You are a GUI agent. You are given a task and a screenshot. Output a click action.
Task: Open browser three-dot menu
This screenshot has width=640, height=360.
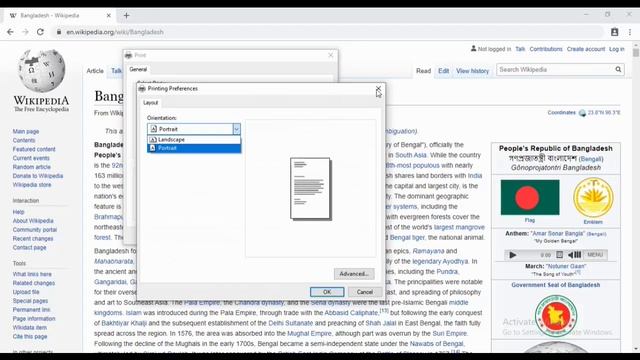(x=630, y=32)
